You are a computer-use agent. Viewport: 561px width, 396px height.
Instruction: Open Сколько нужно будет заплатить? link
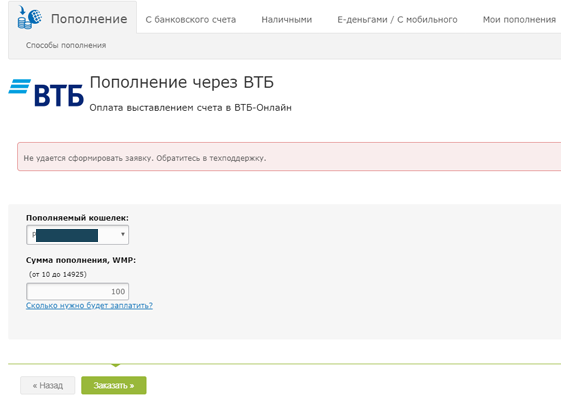[x=89, y=305]
